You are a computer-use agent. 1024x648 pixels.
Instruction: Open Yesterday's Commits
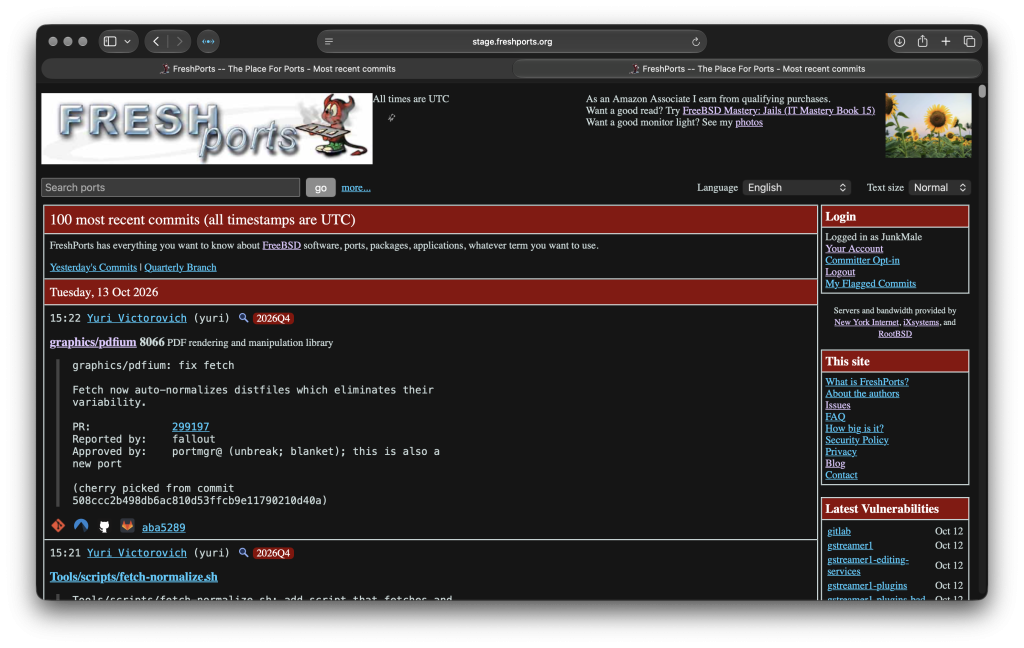click(93, 267)
